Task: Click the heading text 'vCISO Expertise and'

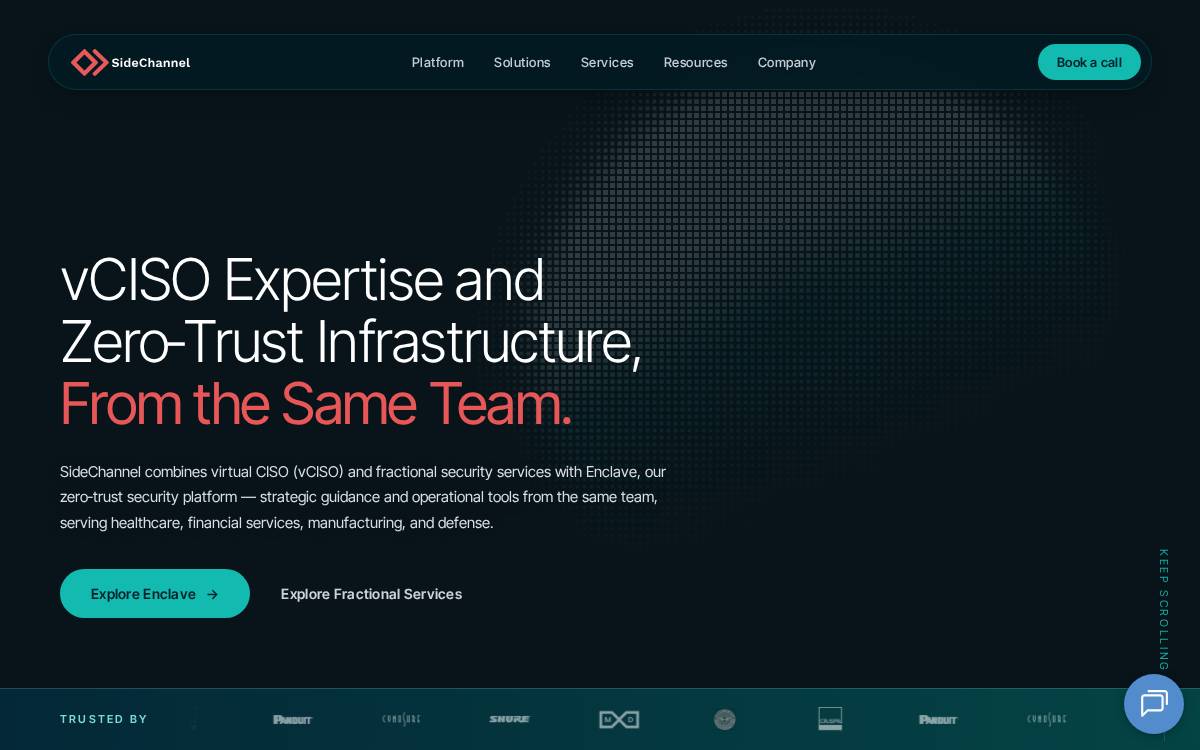Action: click(x=302, y=280)
